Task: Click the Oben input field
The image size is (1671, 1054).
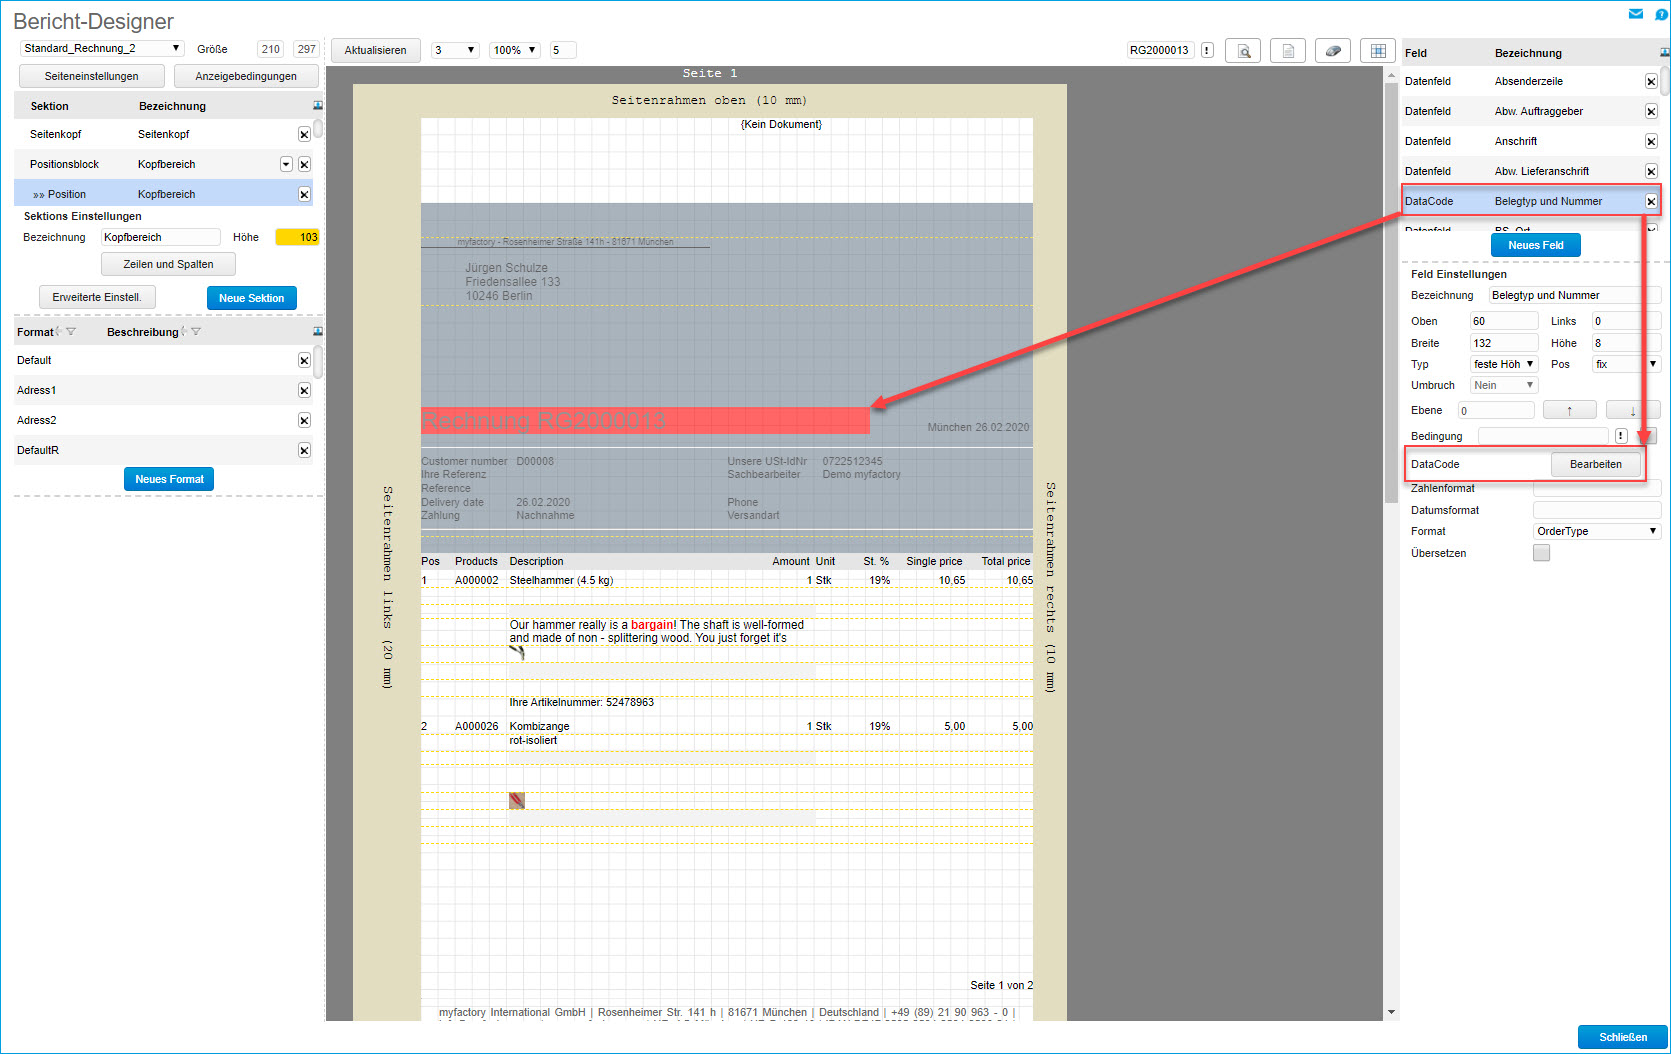Action: (x=1504, y=321)
